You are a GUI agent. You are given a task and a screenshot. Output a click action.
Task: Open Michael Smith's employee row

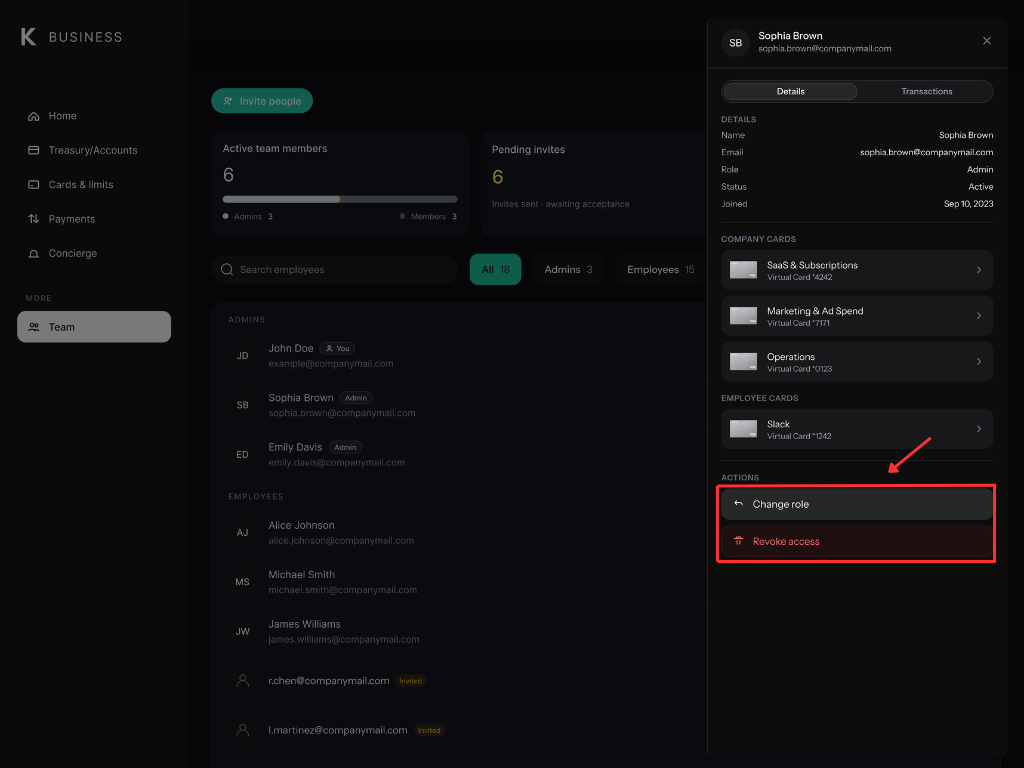point(459,582)
